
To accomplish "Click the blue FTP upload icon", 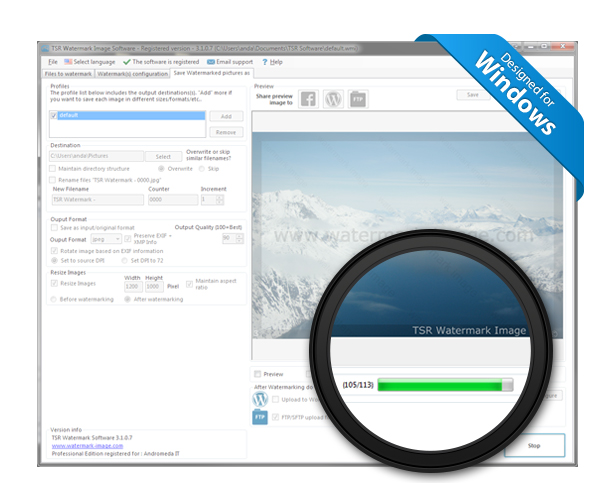I will click(260, 417).
